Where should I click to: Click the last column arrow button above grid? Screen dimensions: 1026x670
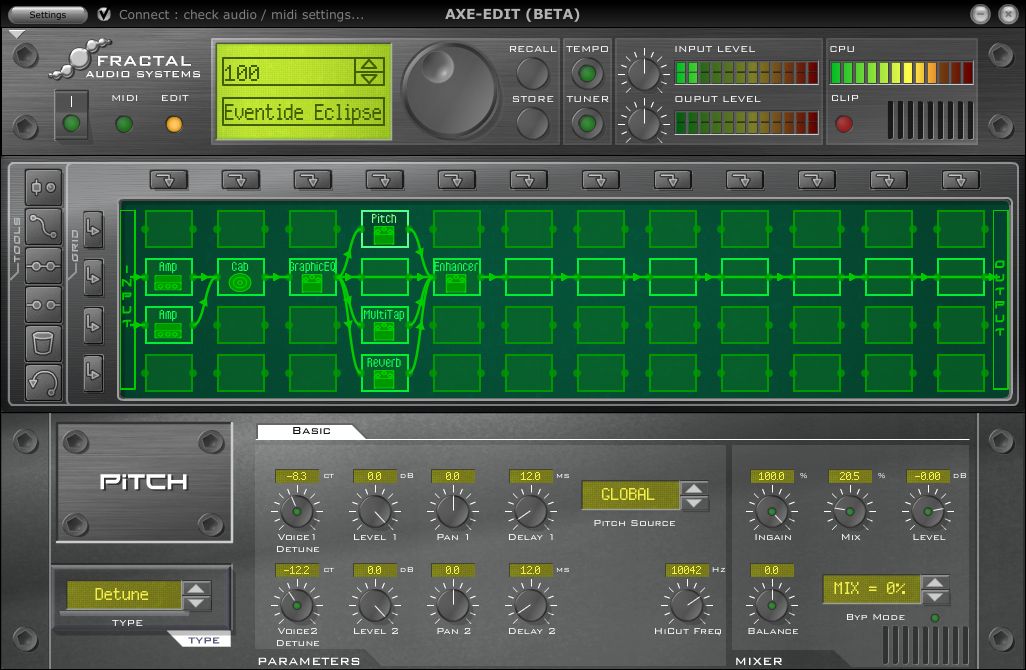point(961,179)
